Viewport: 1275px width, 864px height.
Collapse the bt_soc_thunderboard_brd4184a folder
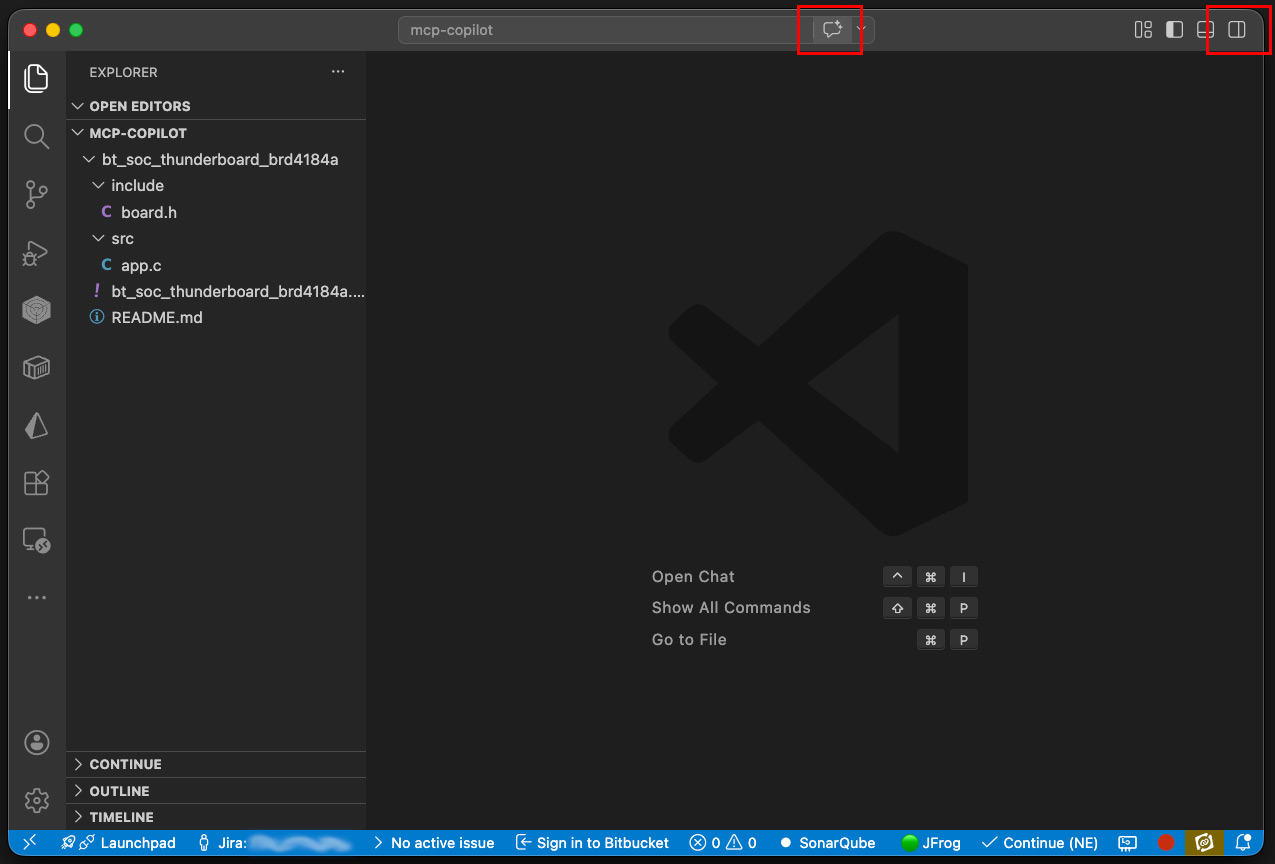pyautogui.click(x=216, y=159)
